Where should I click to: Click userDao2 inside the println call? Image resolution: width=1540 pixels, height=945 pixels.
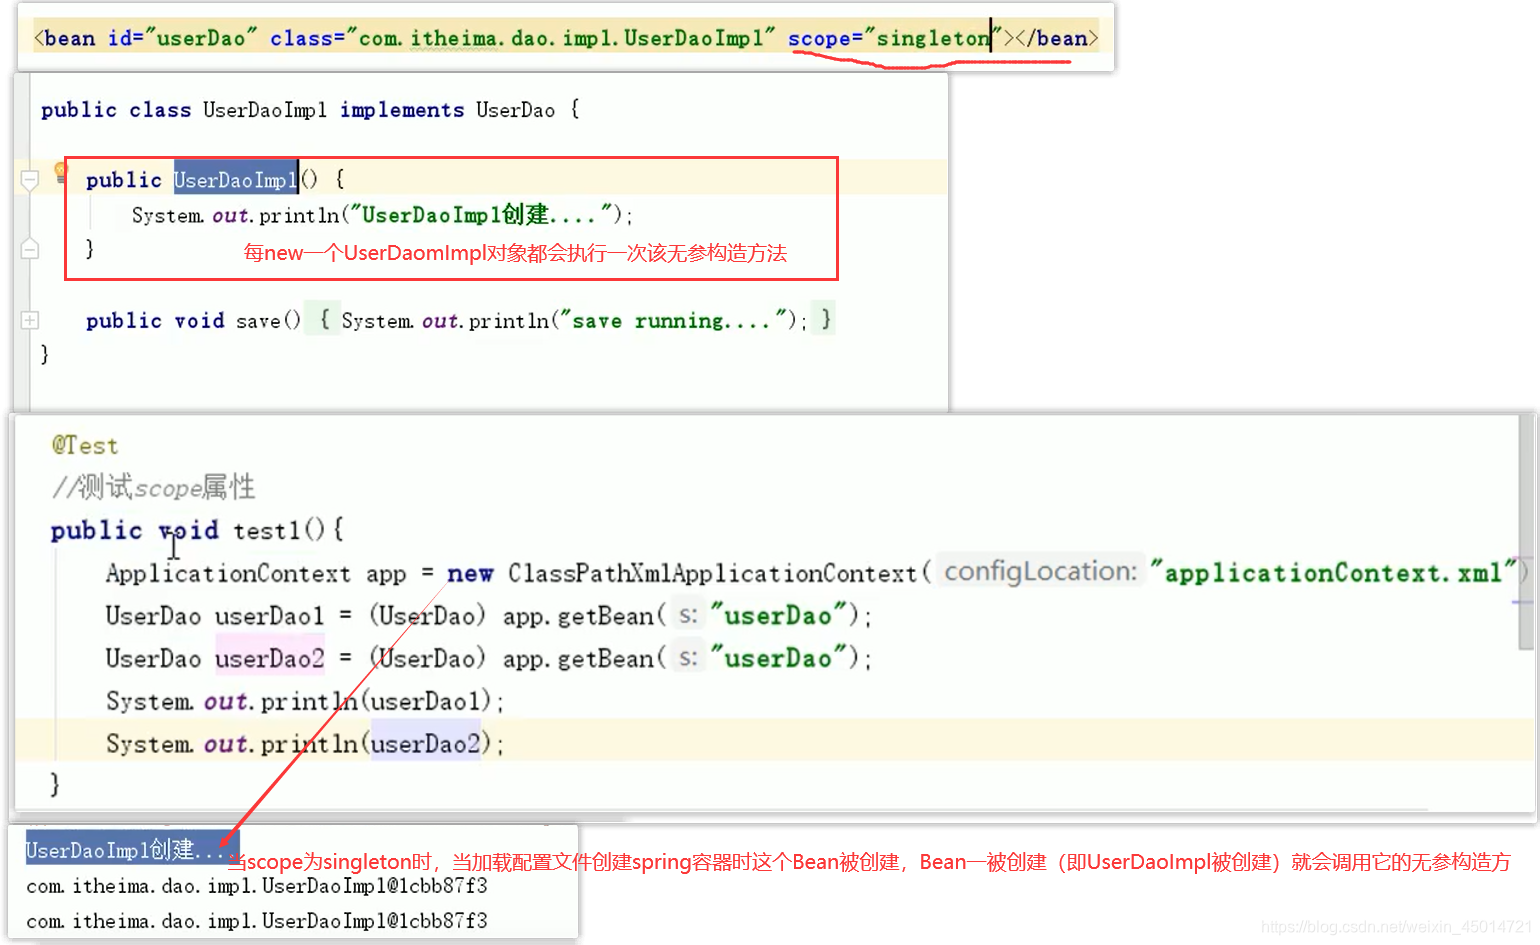pos(426,744)
